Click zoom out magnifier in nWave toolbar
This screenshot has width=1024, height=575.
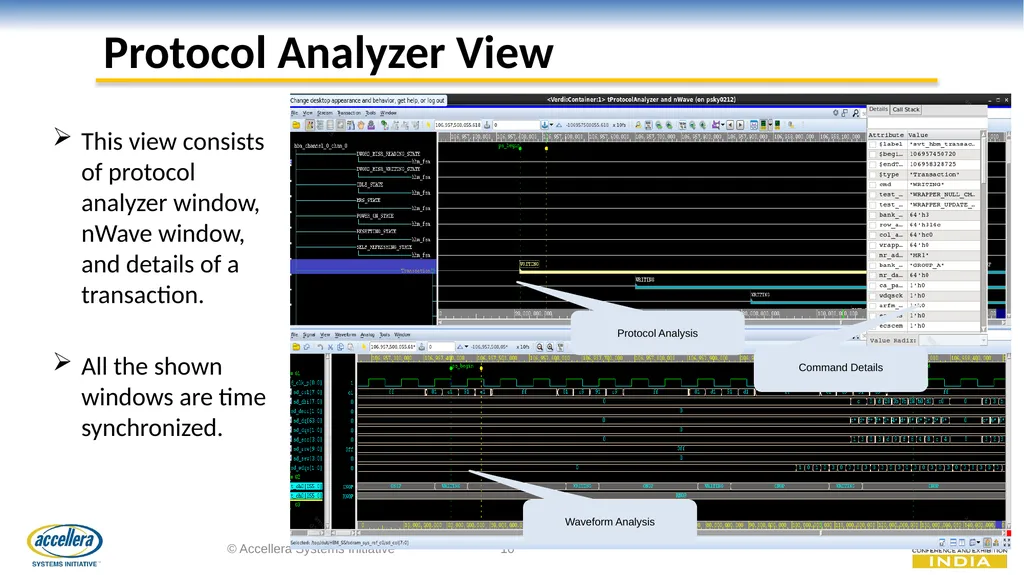pos(539,347)
